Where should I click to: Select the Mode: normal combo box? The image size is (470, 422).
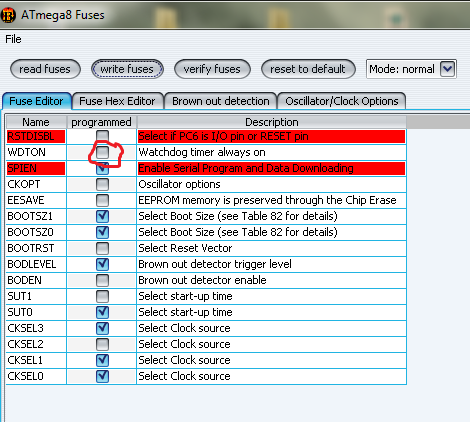411,69
